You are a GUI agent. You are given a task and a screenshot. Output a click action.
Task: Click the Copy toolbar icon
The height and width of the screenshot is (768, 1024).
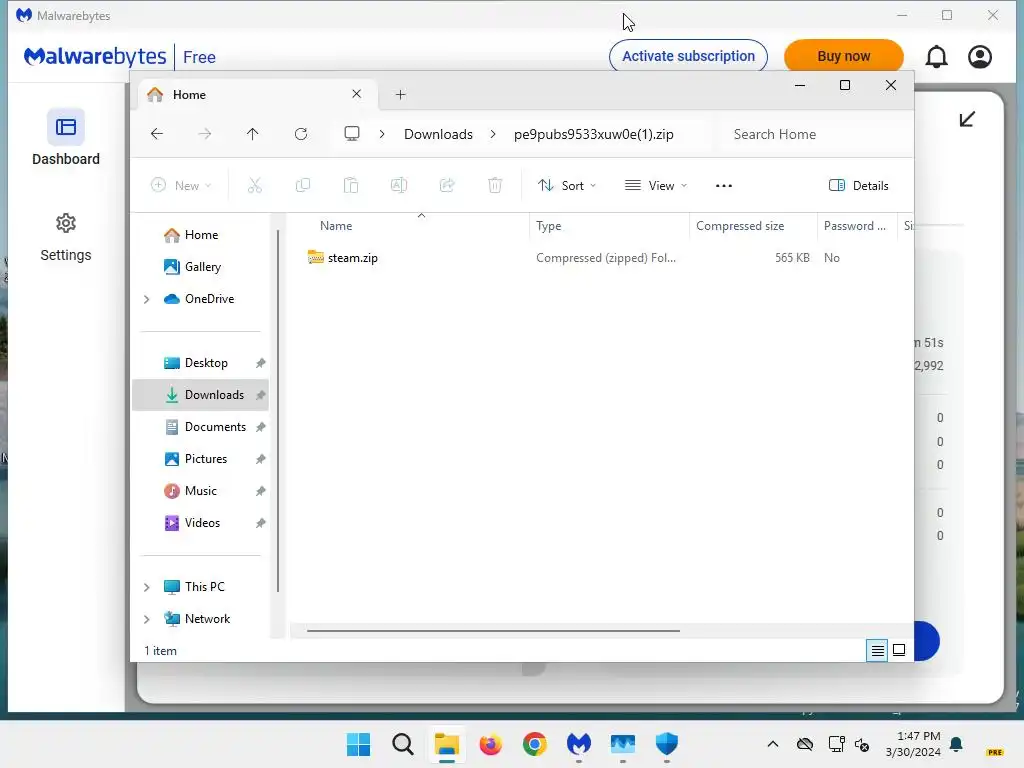tap(303, 185)
